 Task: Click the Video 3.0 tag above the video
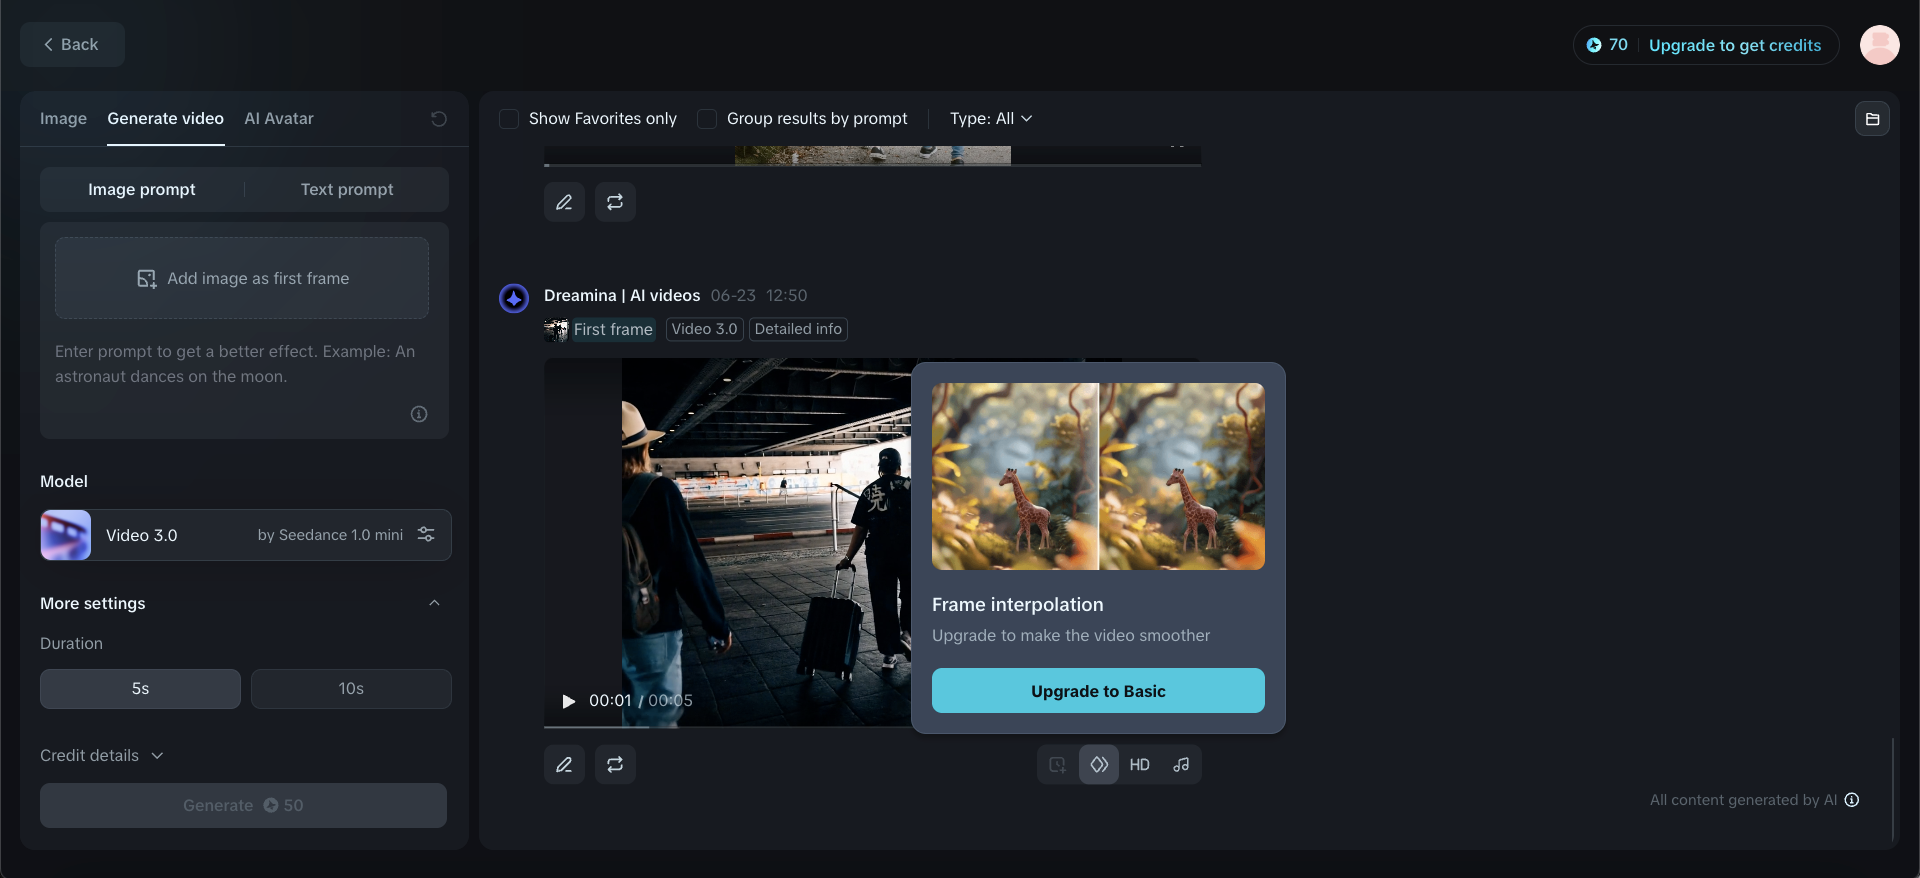(x=705, y=329)
